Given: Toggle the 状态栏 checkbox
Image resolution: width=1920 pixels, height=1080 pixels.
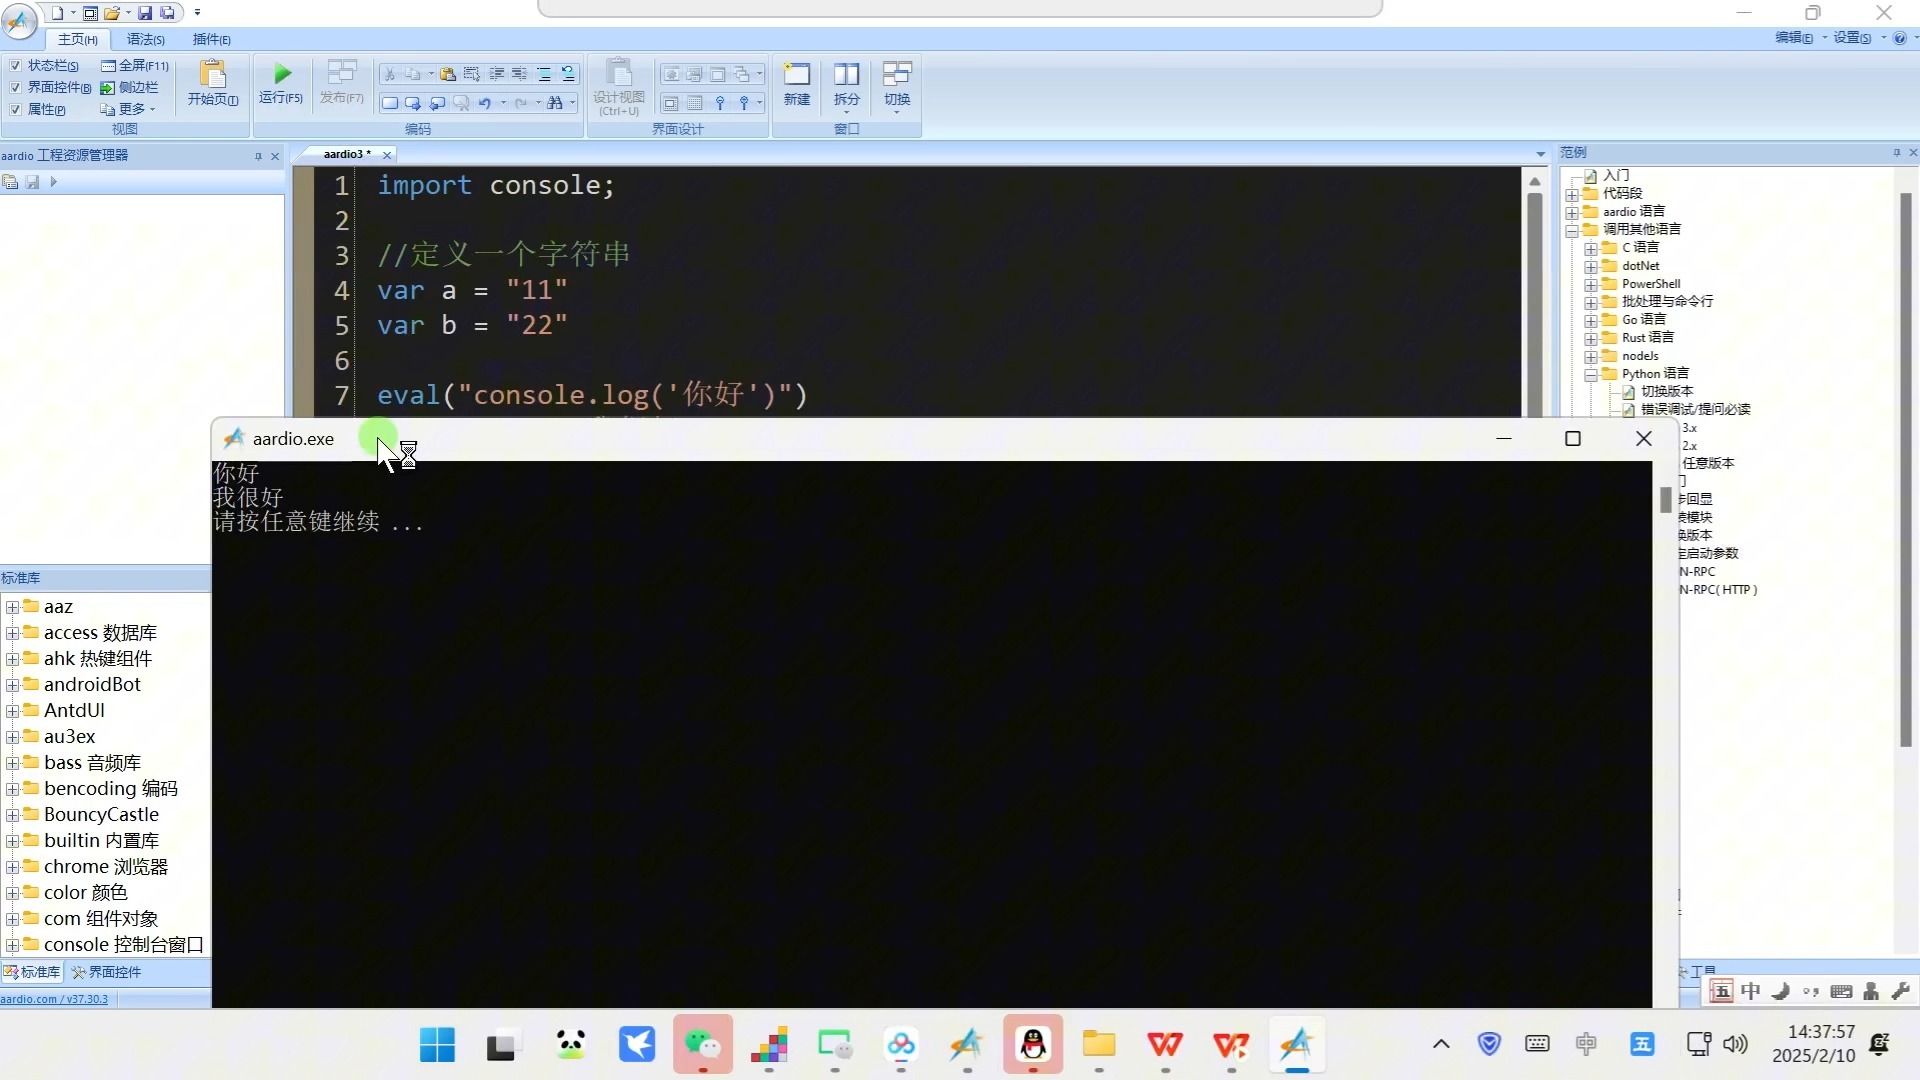Looking at the screenshot, I should pos(15,66).
